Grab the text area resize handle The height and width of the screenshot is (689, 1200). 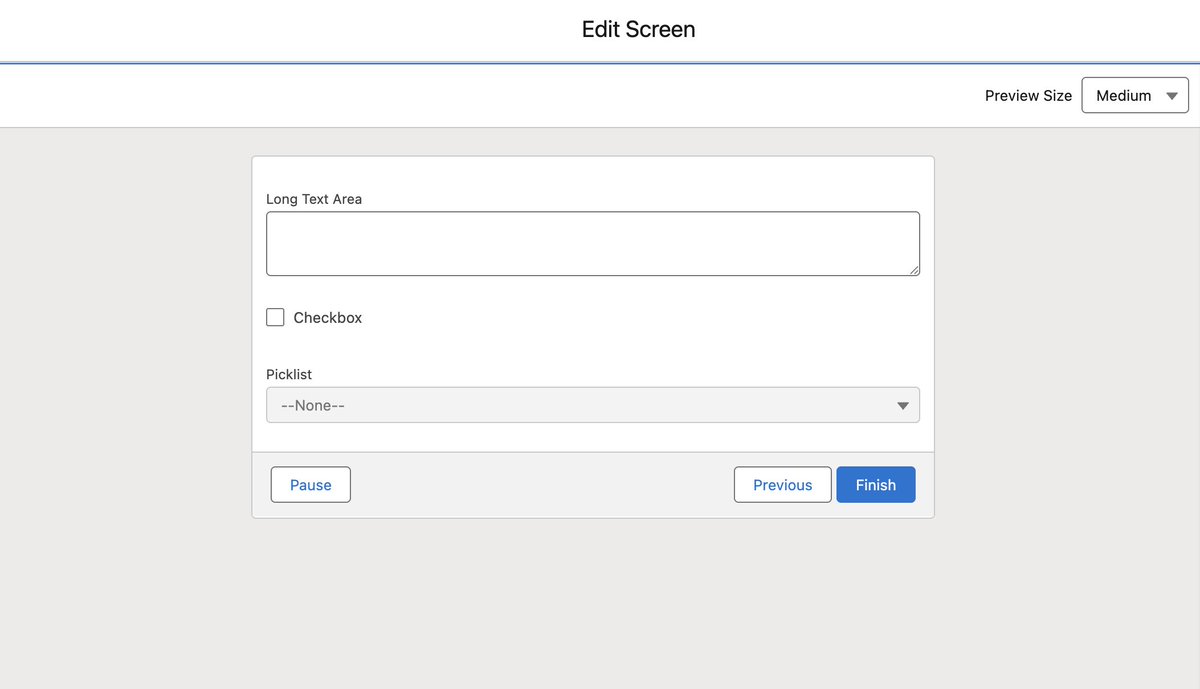click(914, 270)
